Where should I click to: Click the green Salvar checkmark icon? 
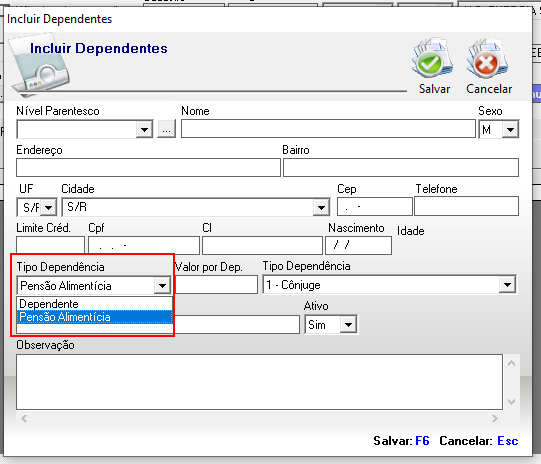click(x=433, y=58)
